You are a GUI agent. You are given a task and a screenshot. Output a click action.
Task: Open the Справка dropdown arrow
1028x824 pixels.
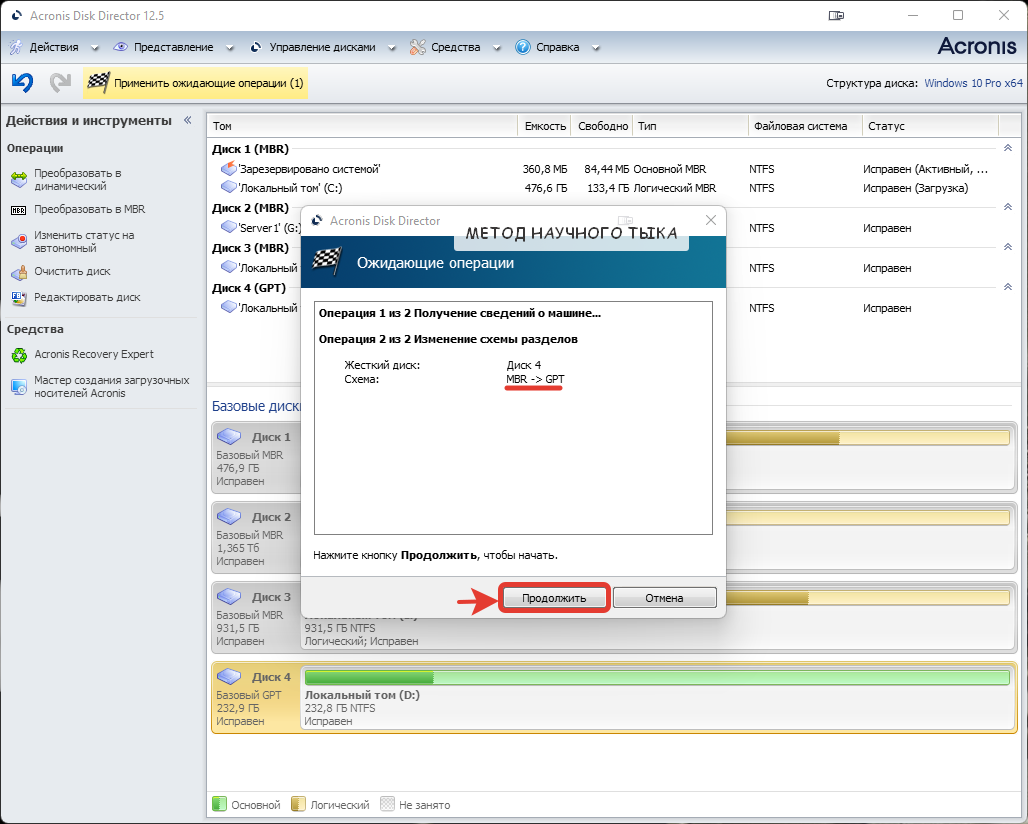pyautogui.click(x=595, y=48)
